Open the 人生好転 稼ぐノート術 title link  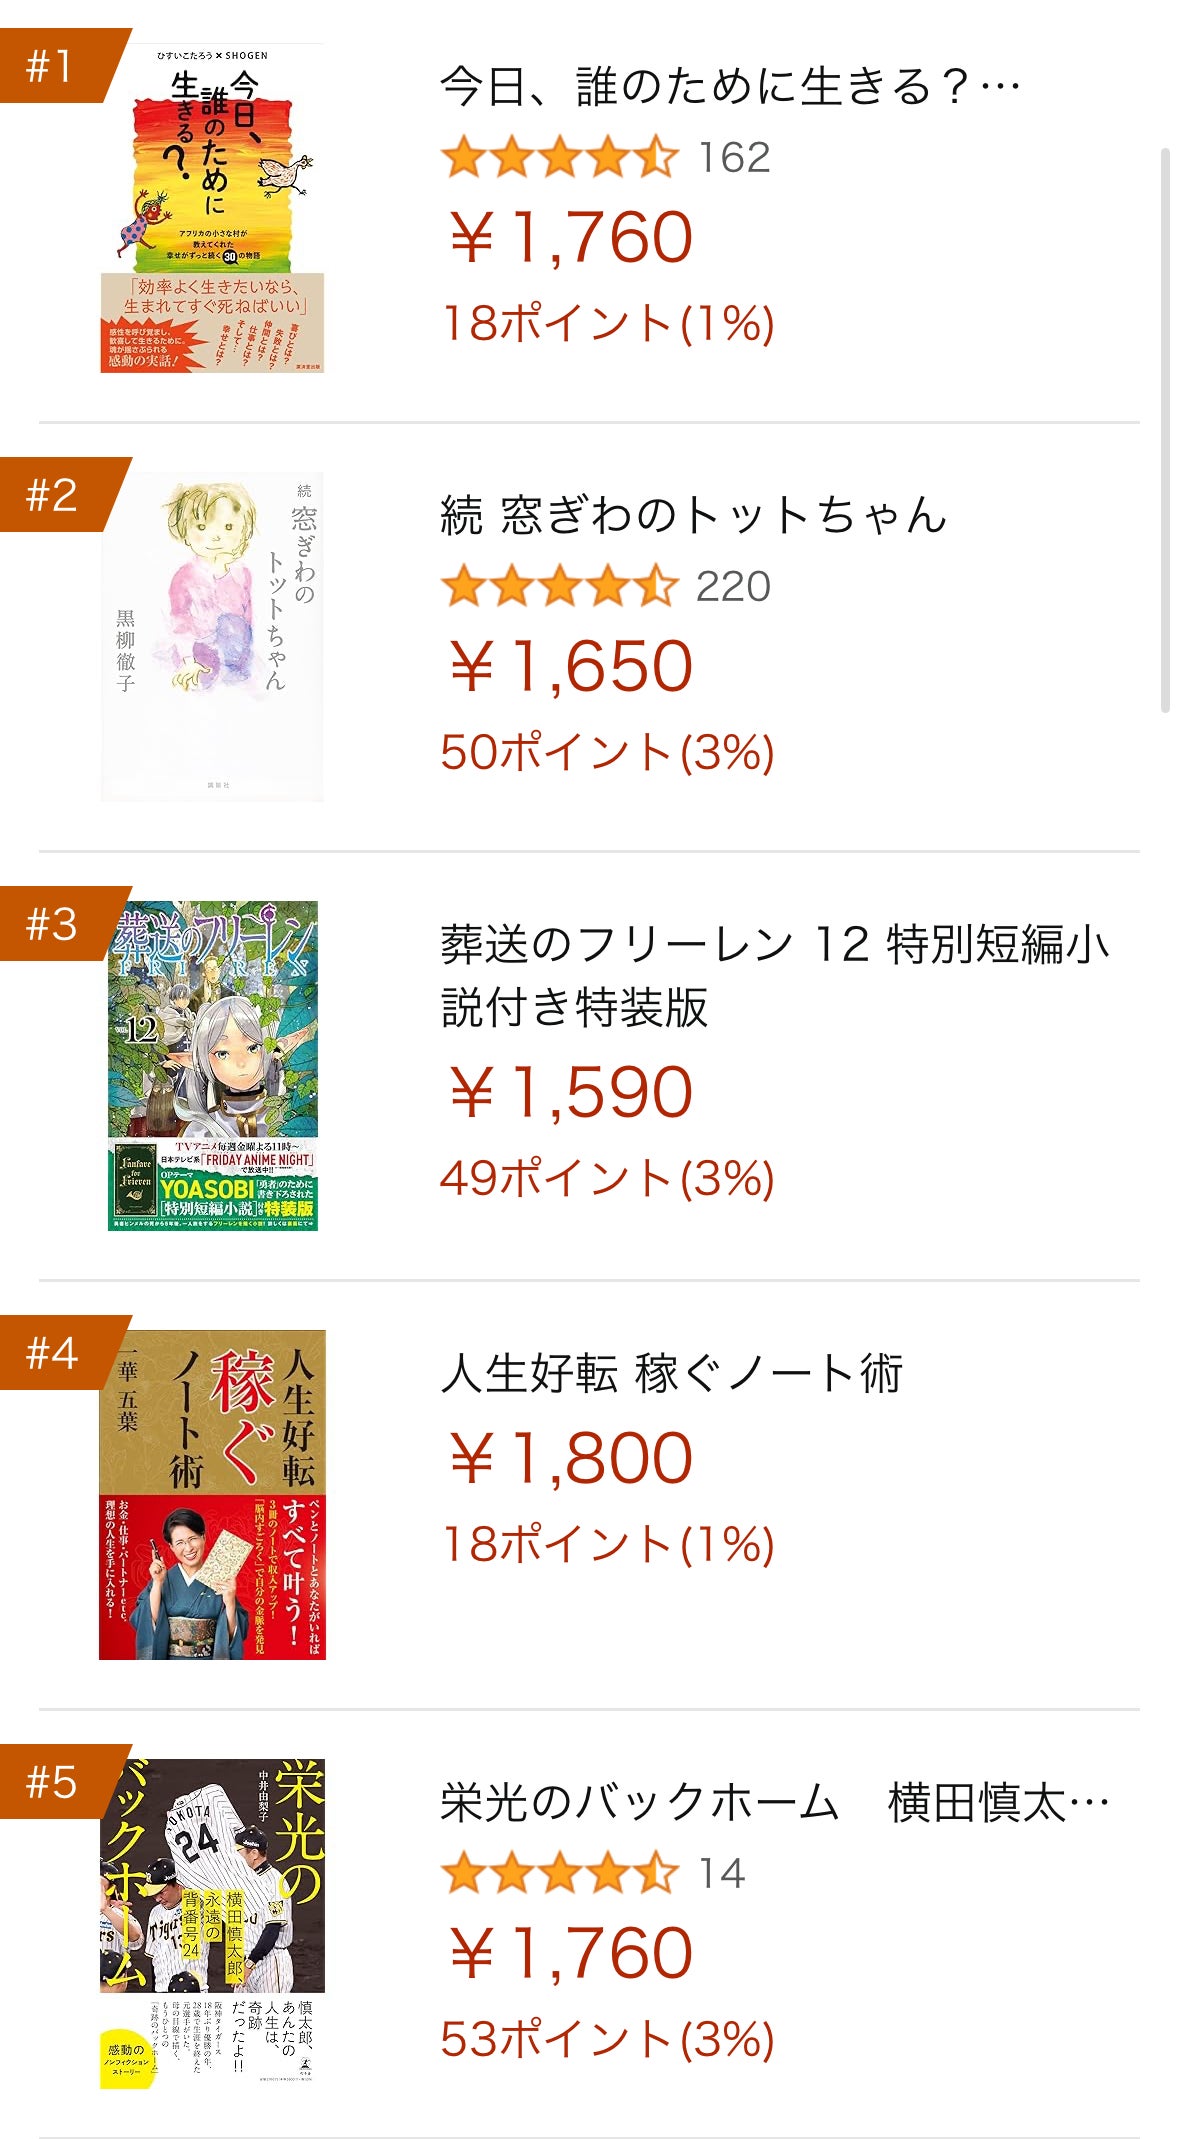pos(671,1373)
